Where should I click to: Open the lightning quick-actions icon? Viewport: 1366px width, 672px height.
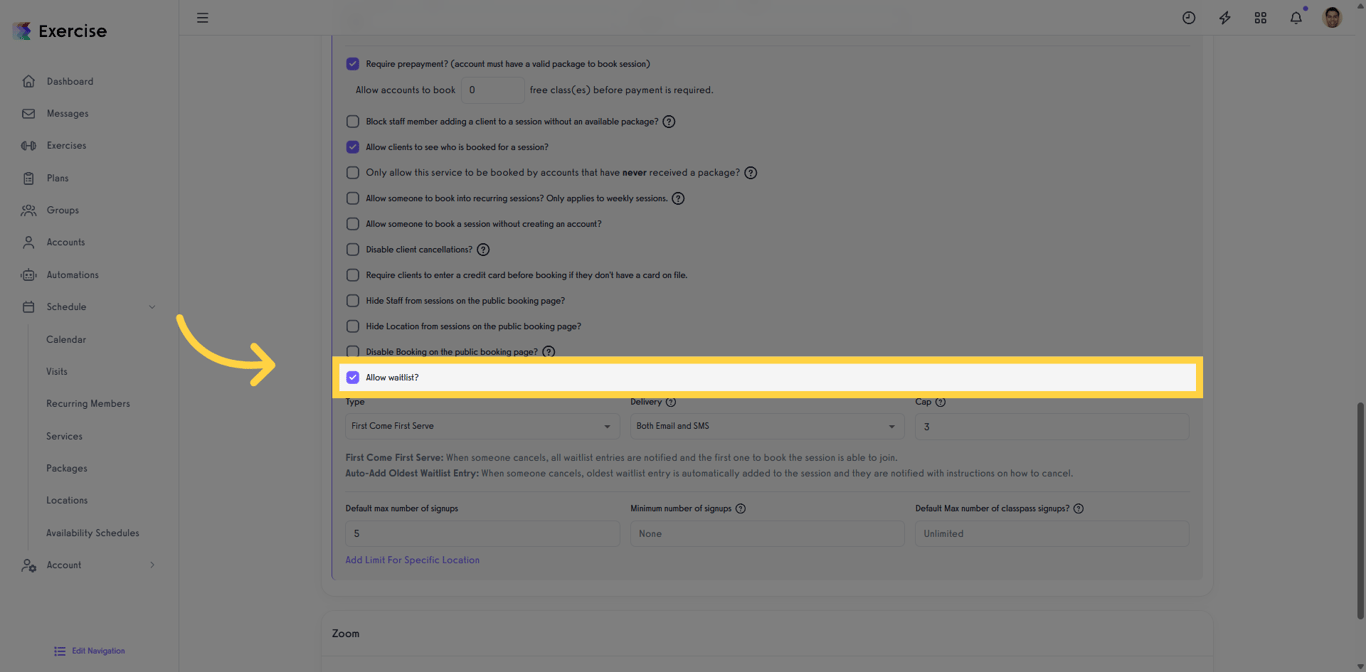coord(1224,17)
